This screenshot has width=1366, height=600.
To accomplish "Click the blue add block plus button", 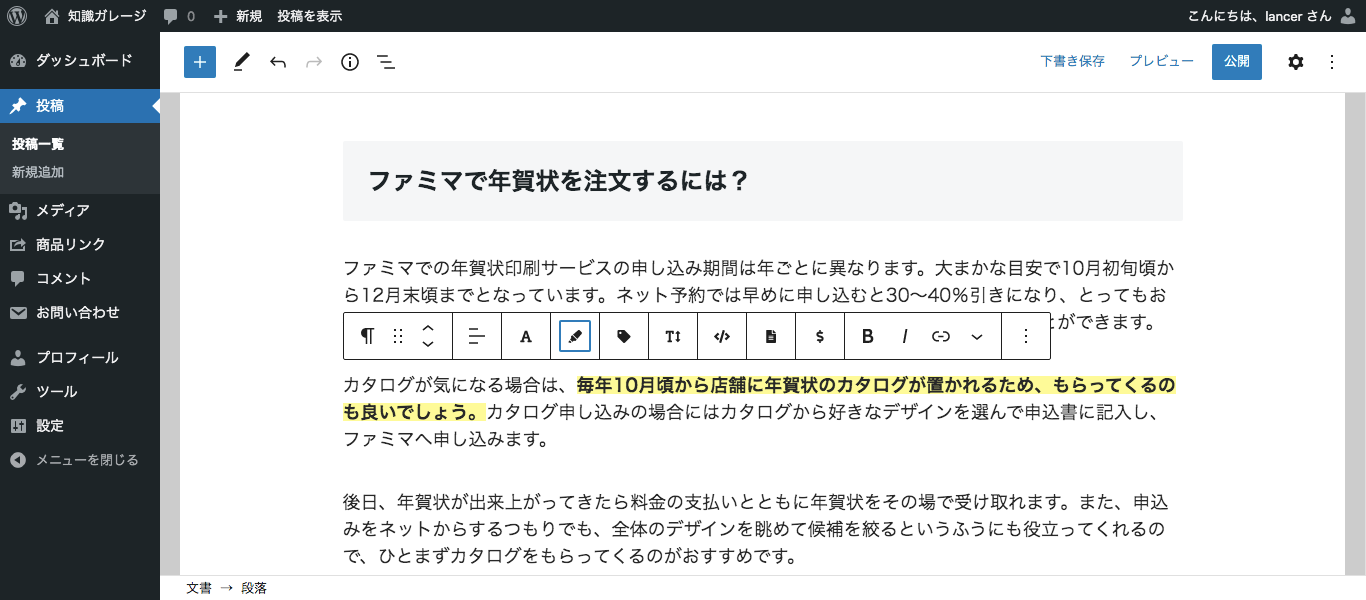I will point(200,62).
